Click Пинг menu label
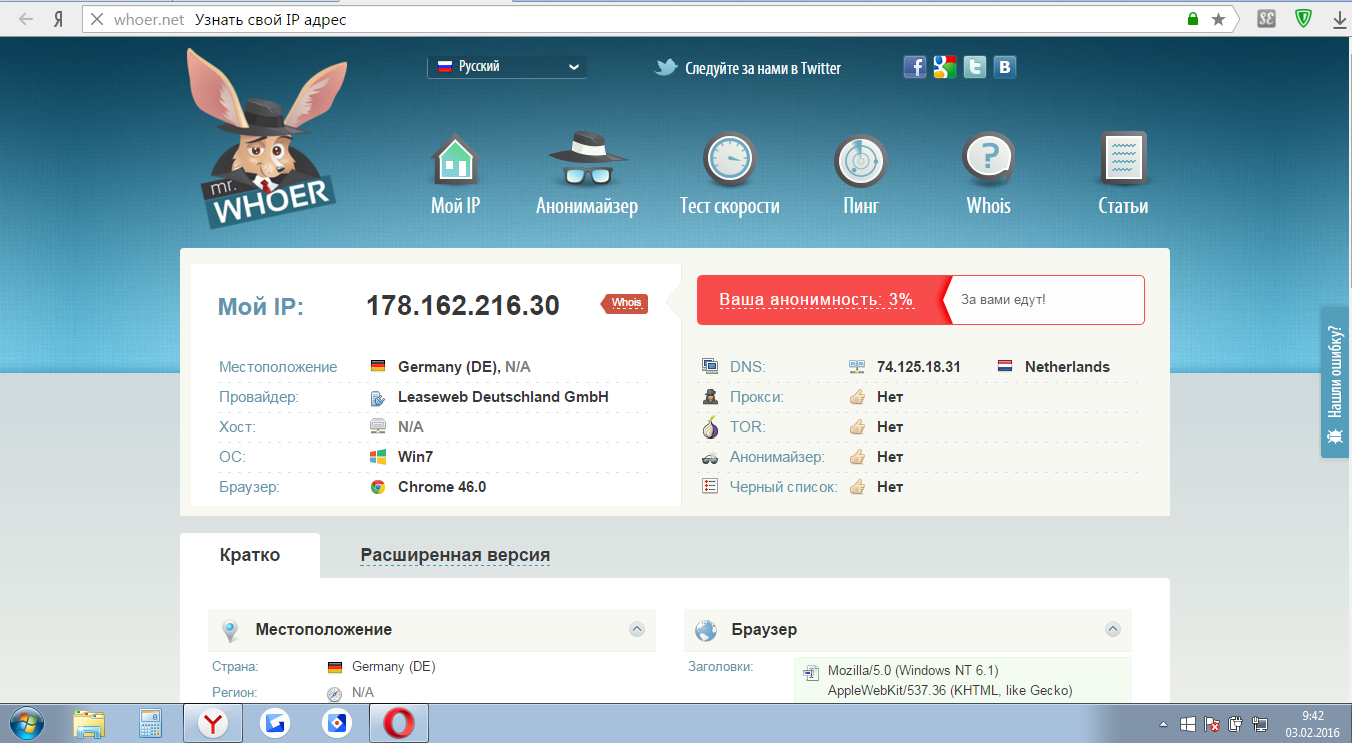 [x=861, y=206]
